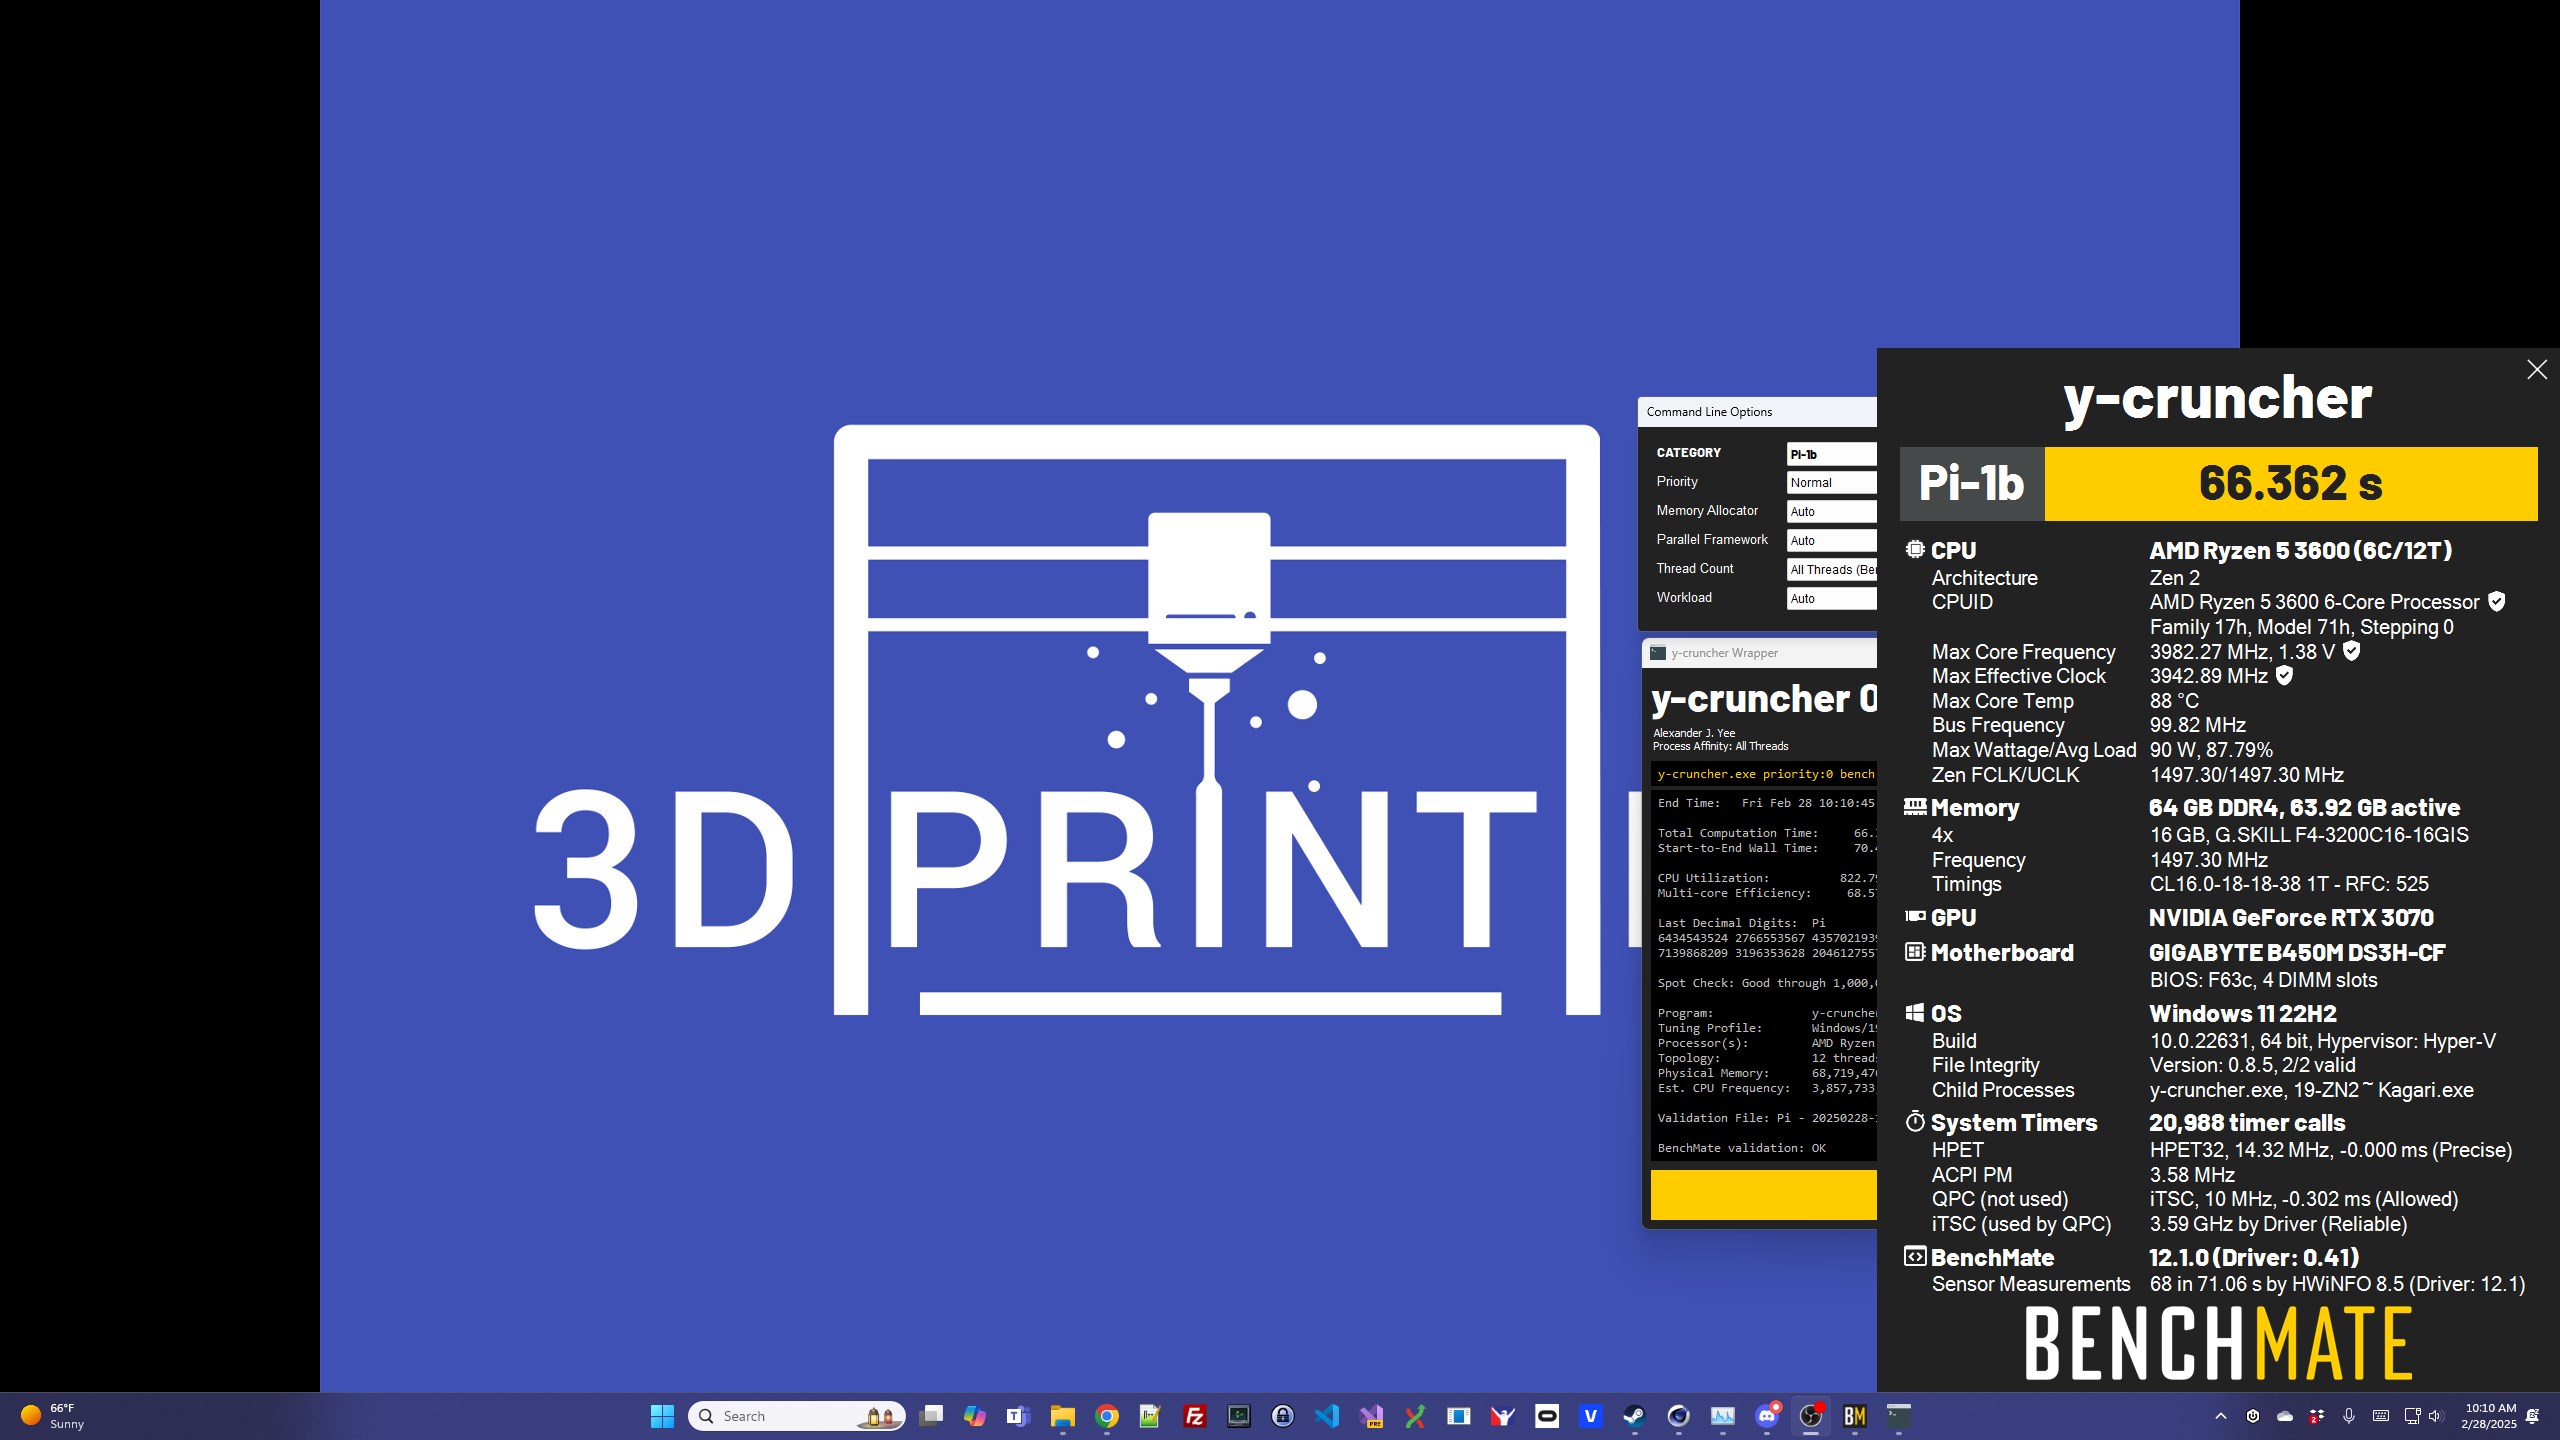The width and height of the screenshot is (2560, 1440).
Task: Open Discord from the taskbar
Action: (1767, 1416)
